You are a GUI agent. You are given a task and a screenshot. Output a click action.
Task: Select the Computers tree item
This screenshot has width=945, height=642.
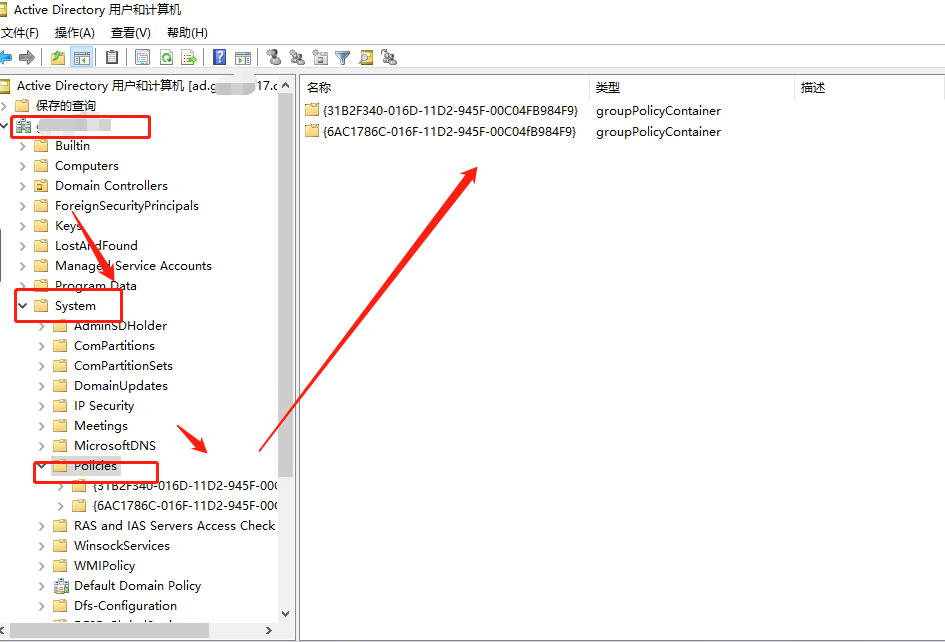87,166
